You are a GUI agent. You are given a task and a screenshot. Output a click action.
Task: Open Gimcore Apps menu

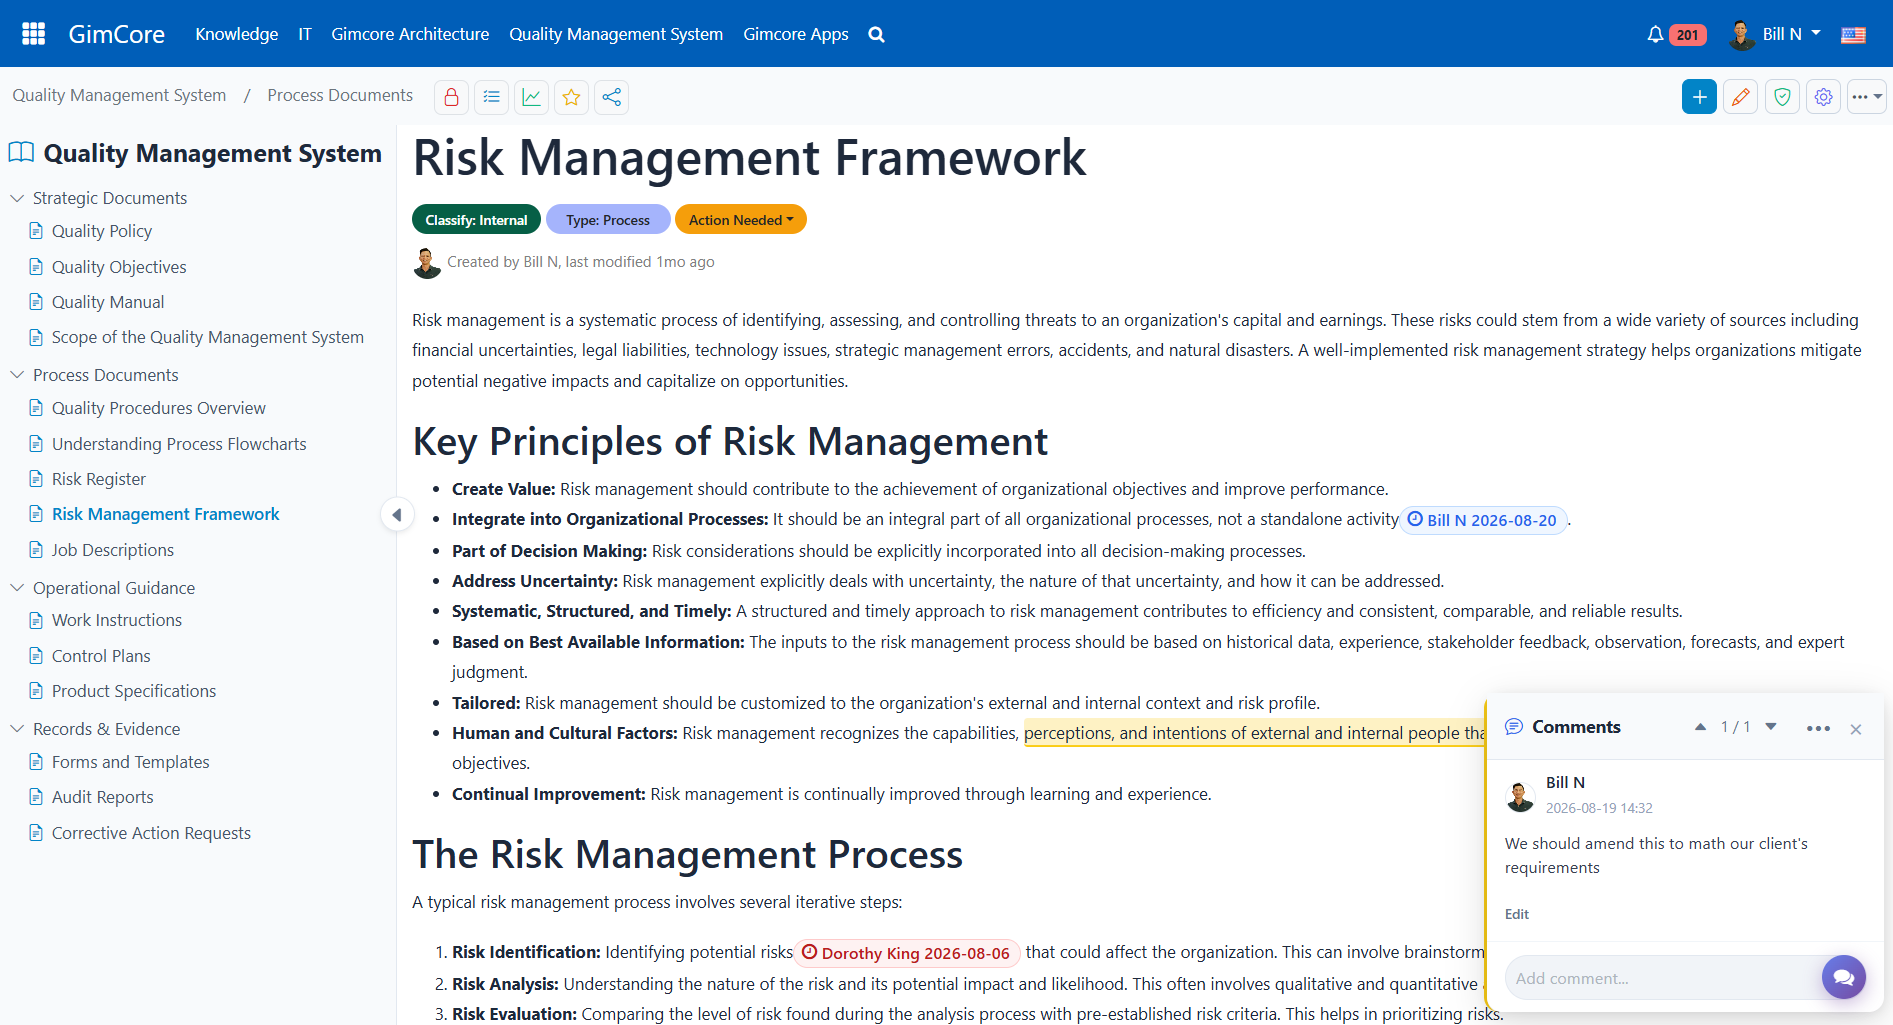click(x=796, y=34)
